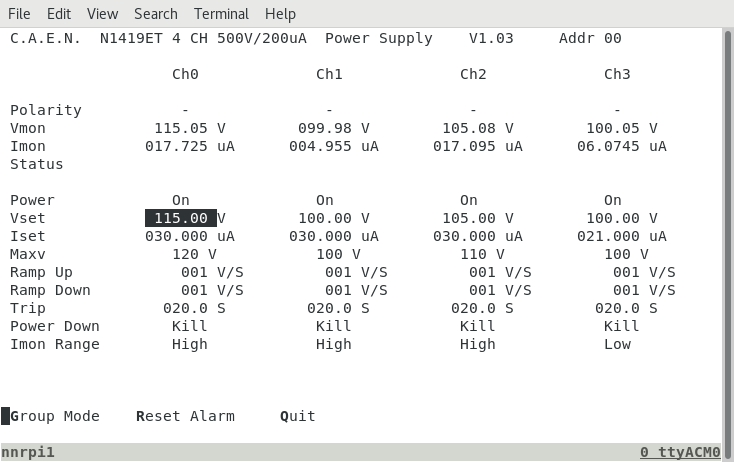734x462 pixels.
Task: Click the Polarity row label
Action: coord(46,110)
